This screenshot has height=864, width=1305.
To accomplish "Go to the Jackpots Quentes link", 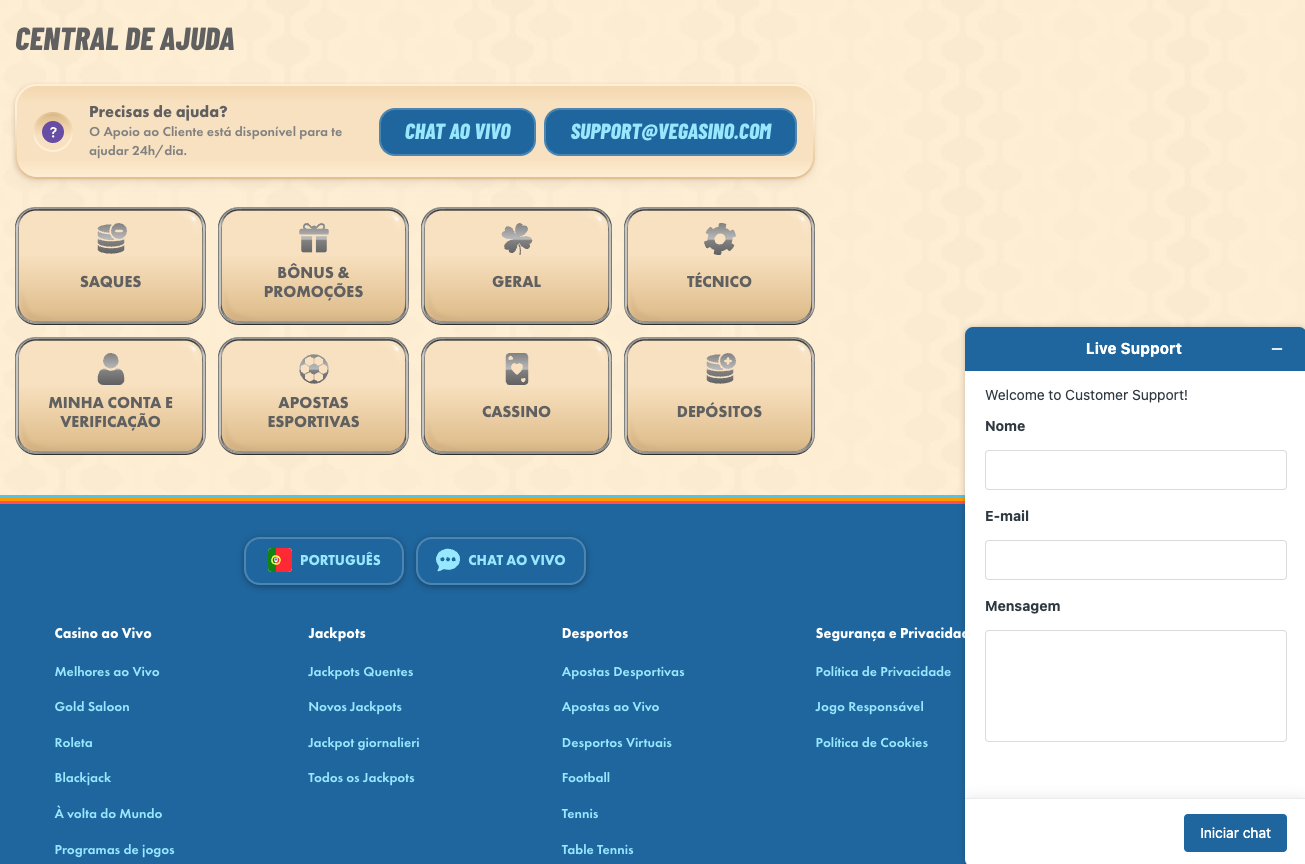I will (x=360, y=672).
